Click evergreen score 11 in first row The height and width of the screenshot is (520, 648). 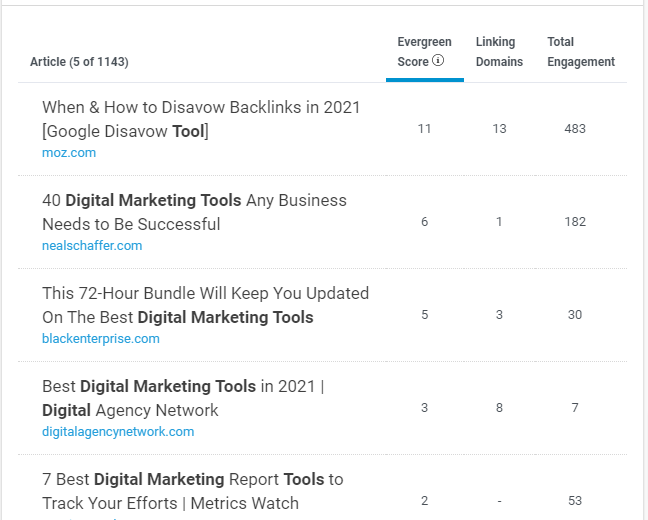click(x=424, y=129)
